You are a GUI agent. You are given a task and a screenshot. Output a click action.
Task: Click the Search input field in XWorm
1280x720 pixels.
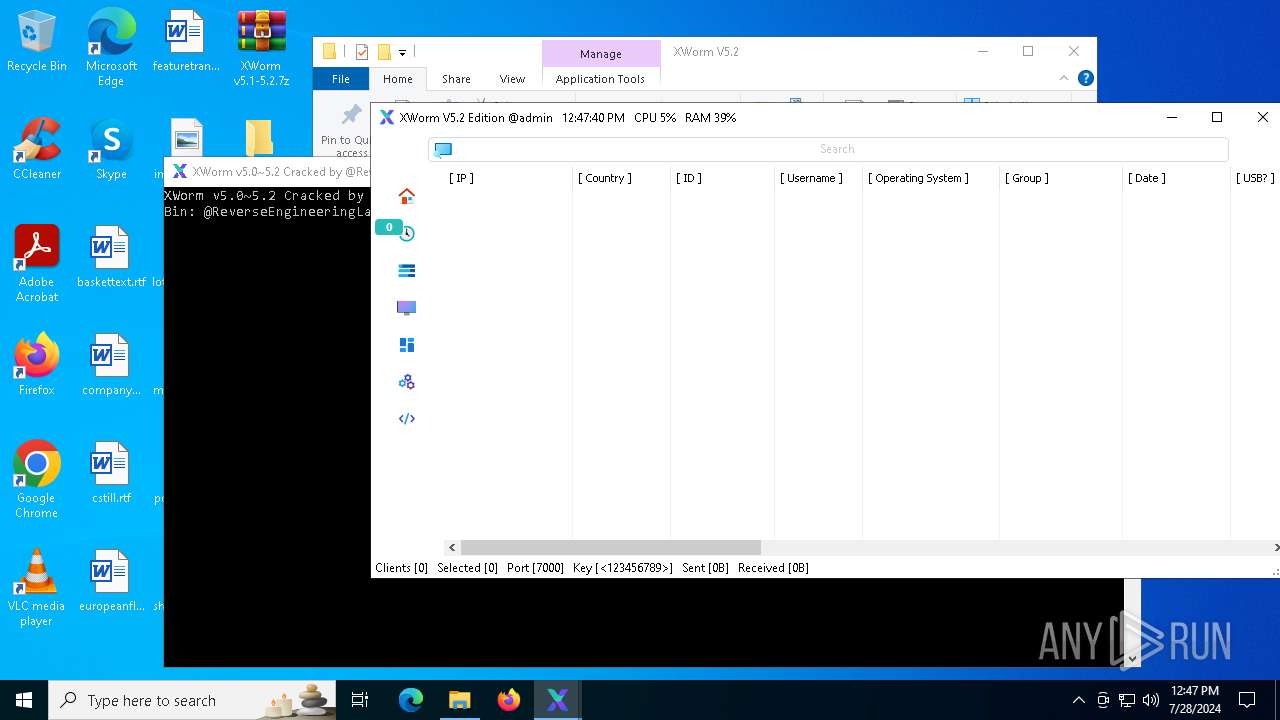pyautogui.click(x=828, y=149)
